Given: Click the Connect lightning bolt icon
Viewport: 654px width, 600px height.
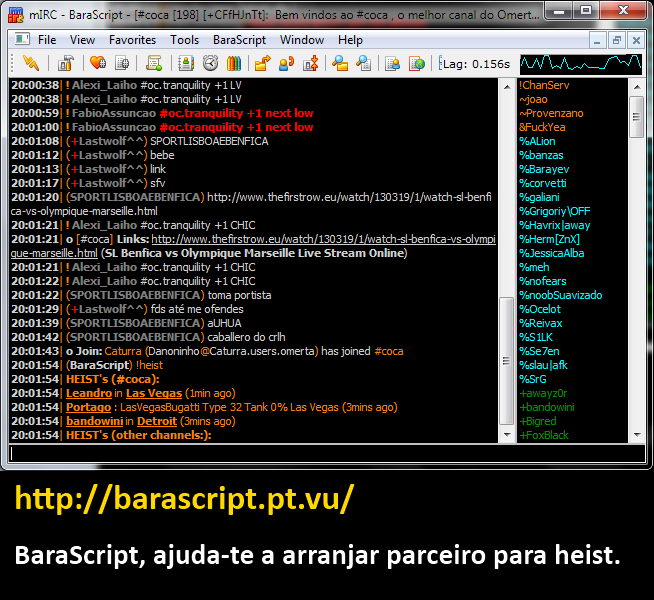Looking at the screenshot, I should [30, 63].
